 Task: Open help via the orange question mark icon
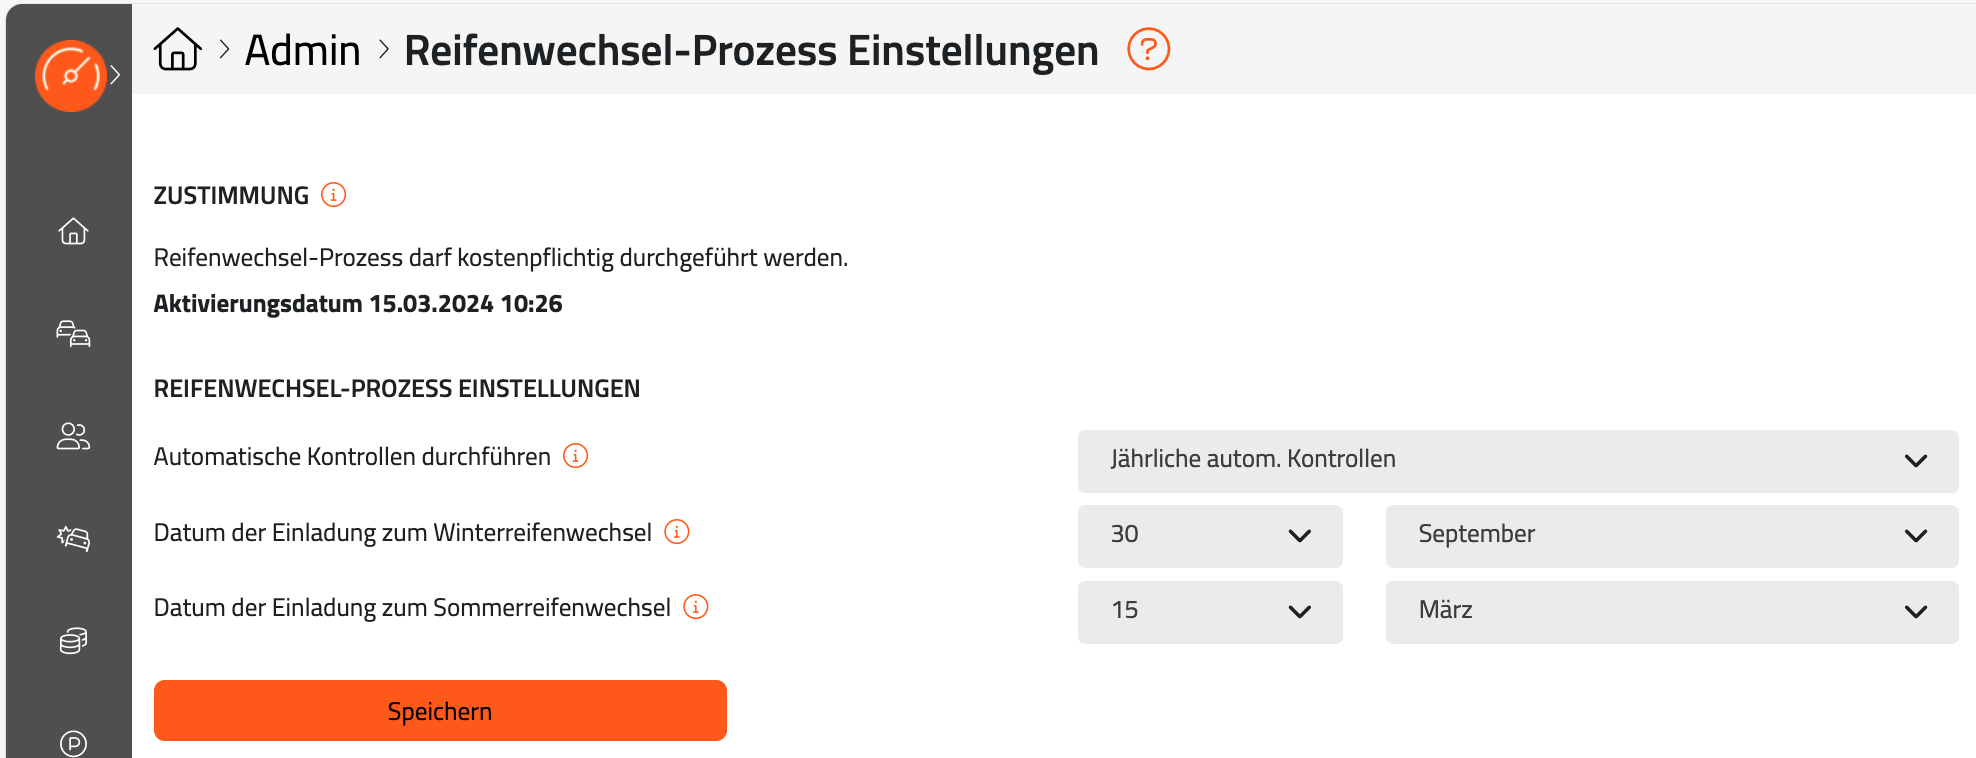[x=1148, y=49]
